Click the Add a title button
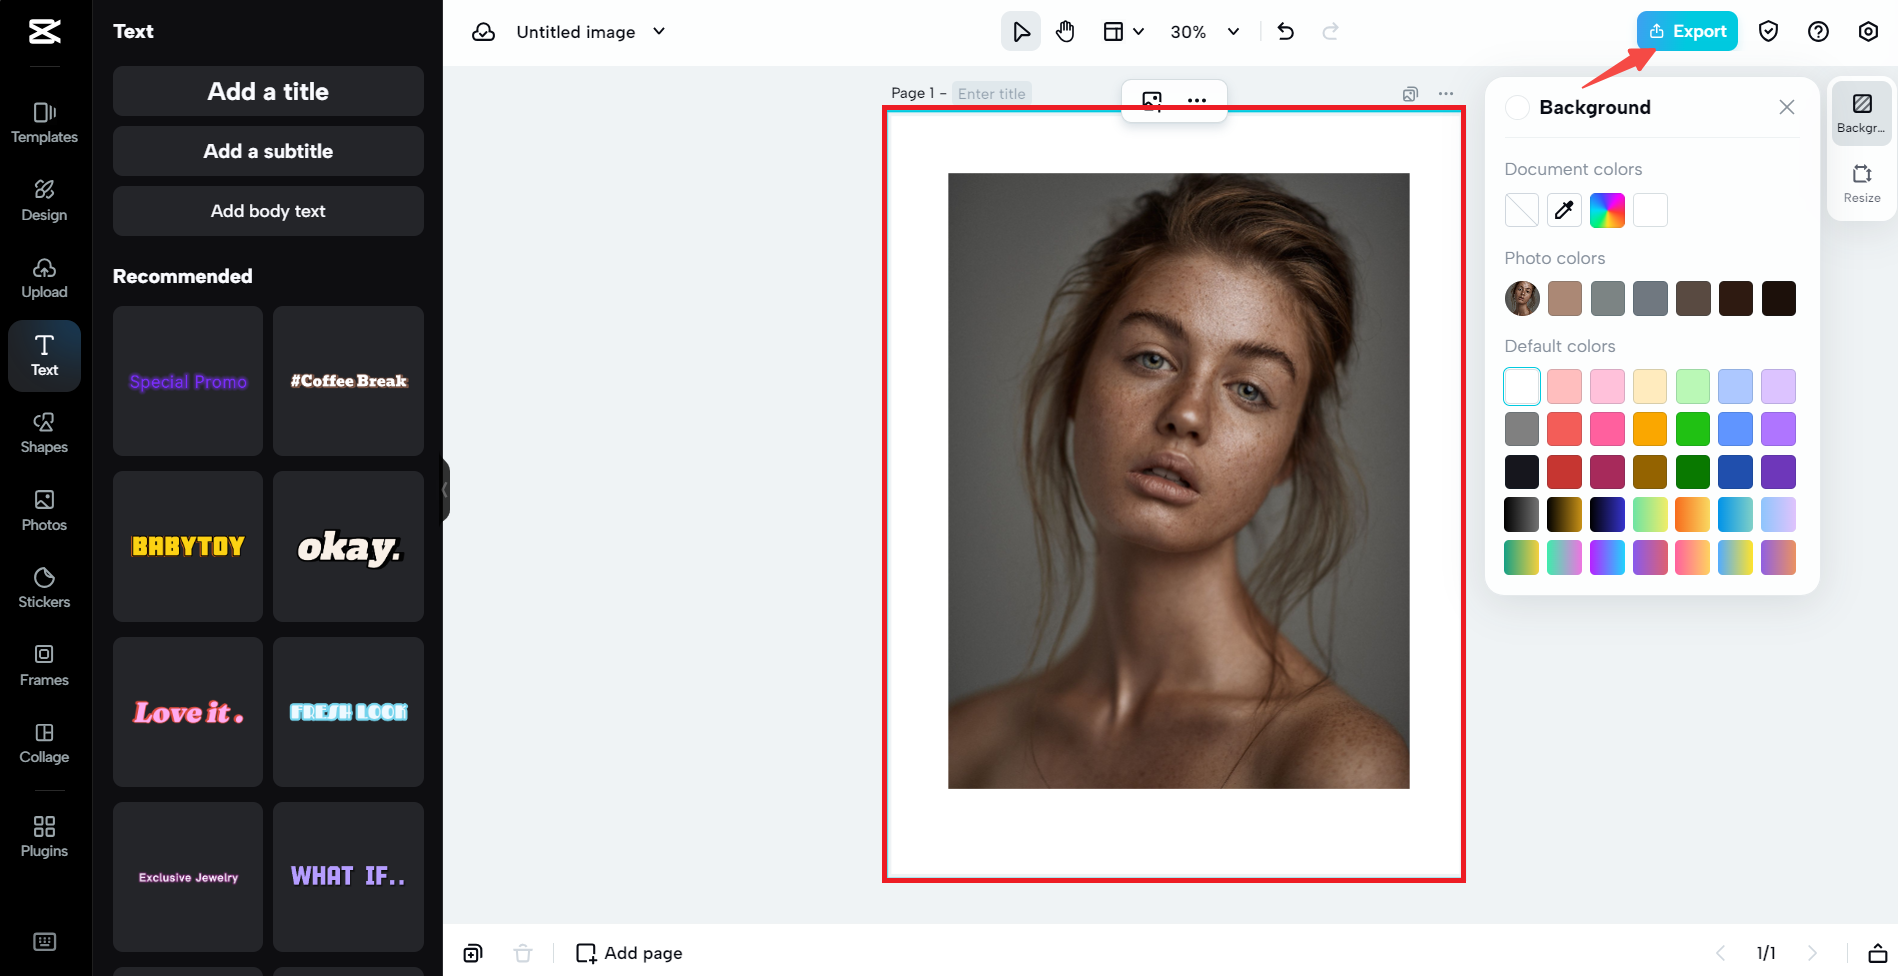Viewport: 1898px width, 976px height. [x=268, y=91]
